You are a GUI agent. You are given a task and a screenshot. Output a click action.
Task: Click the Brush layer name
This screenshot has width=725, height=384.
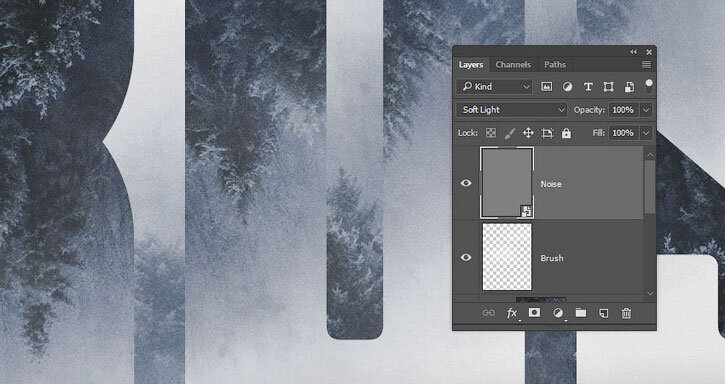(x=552, y=258)
